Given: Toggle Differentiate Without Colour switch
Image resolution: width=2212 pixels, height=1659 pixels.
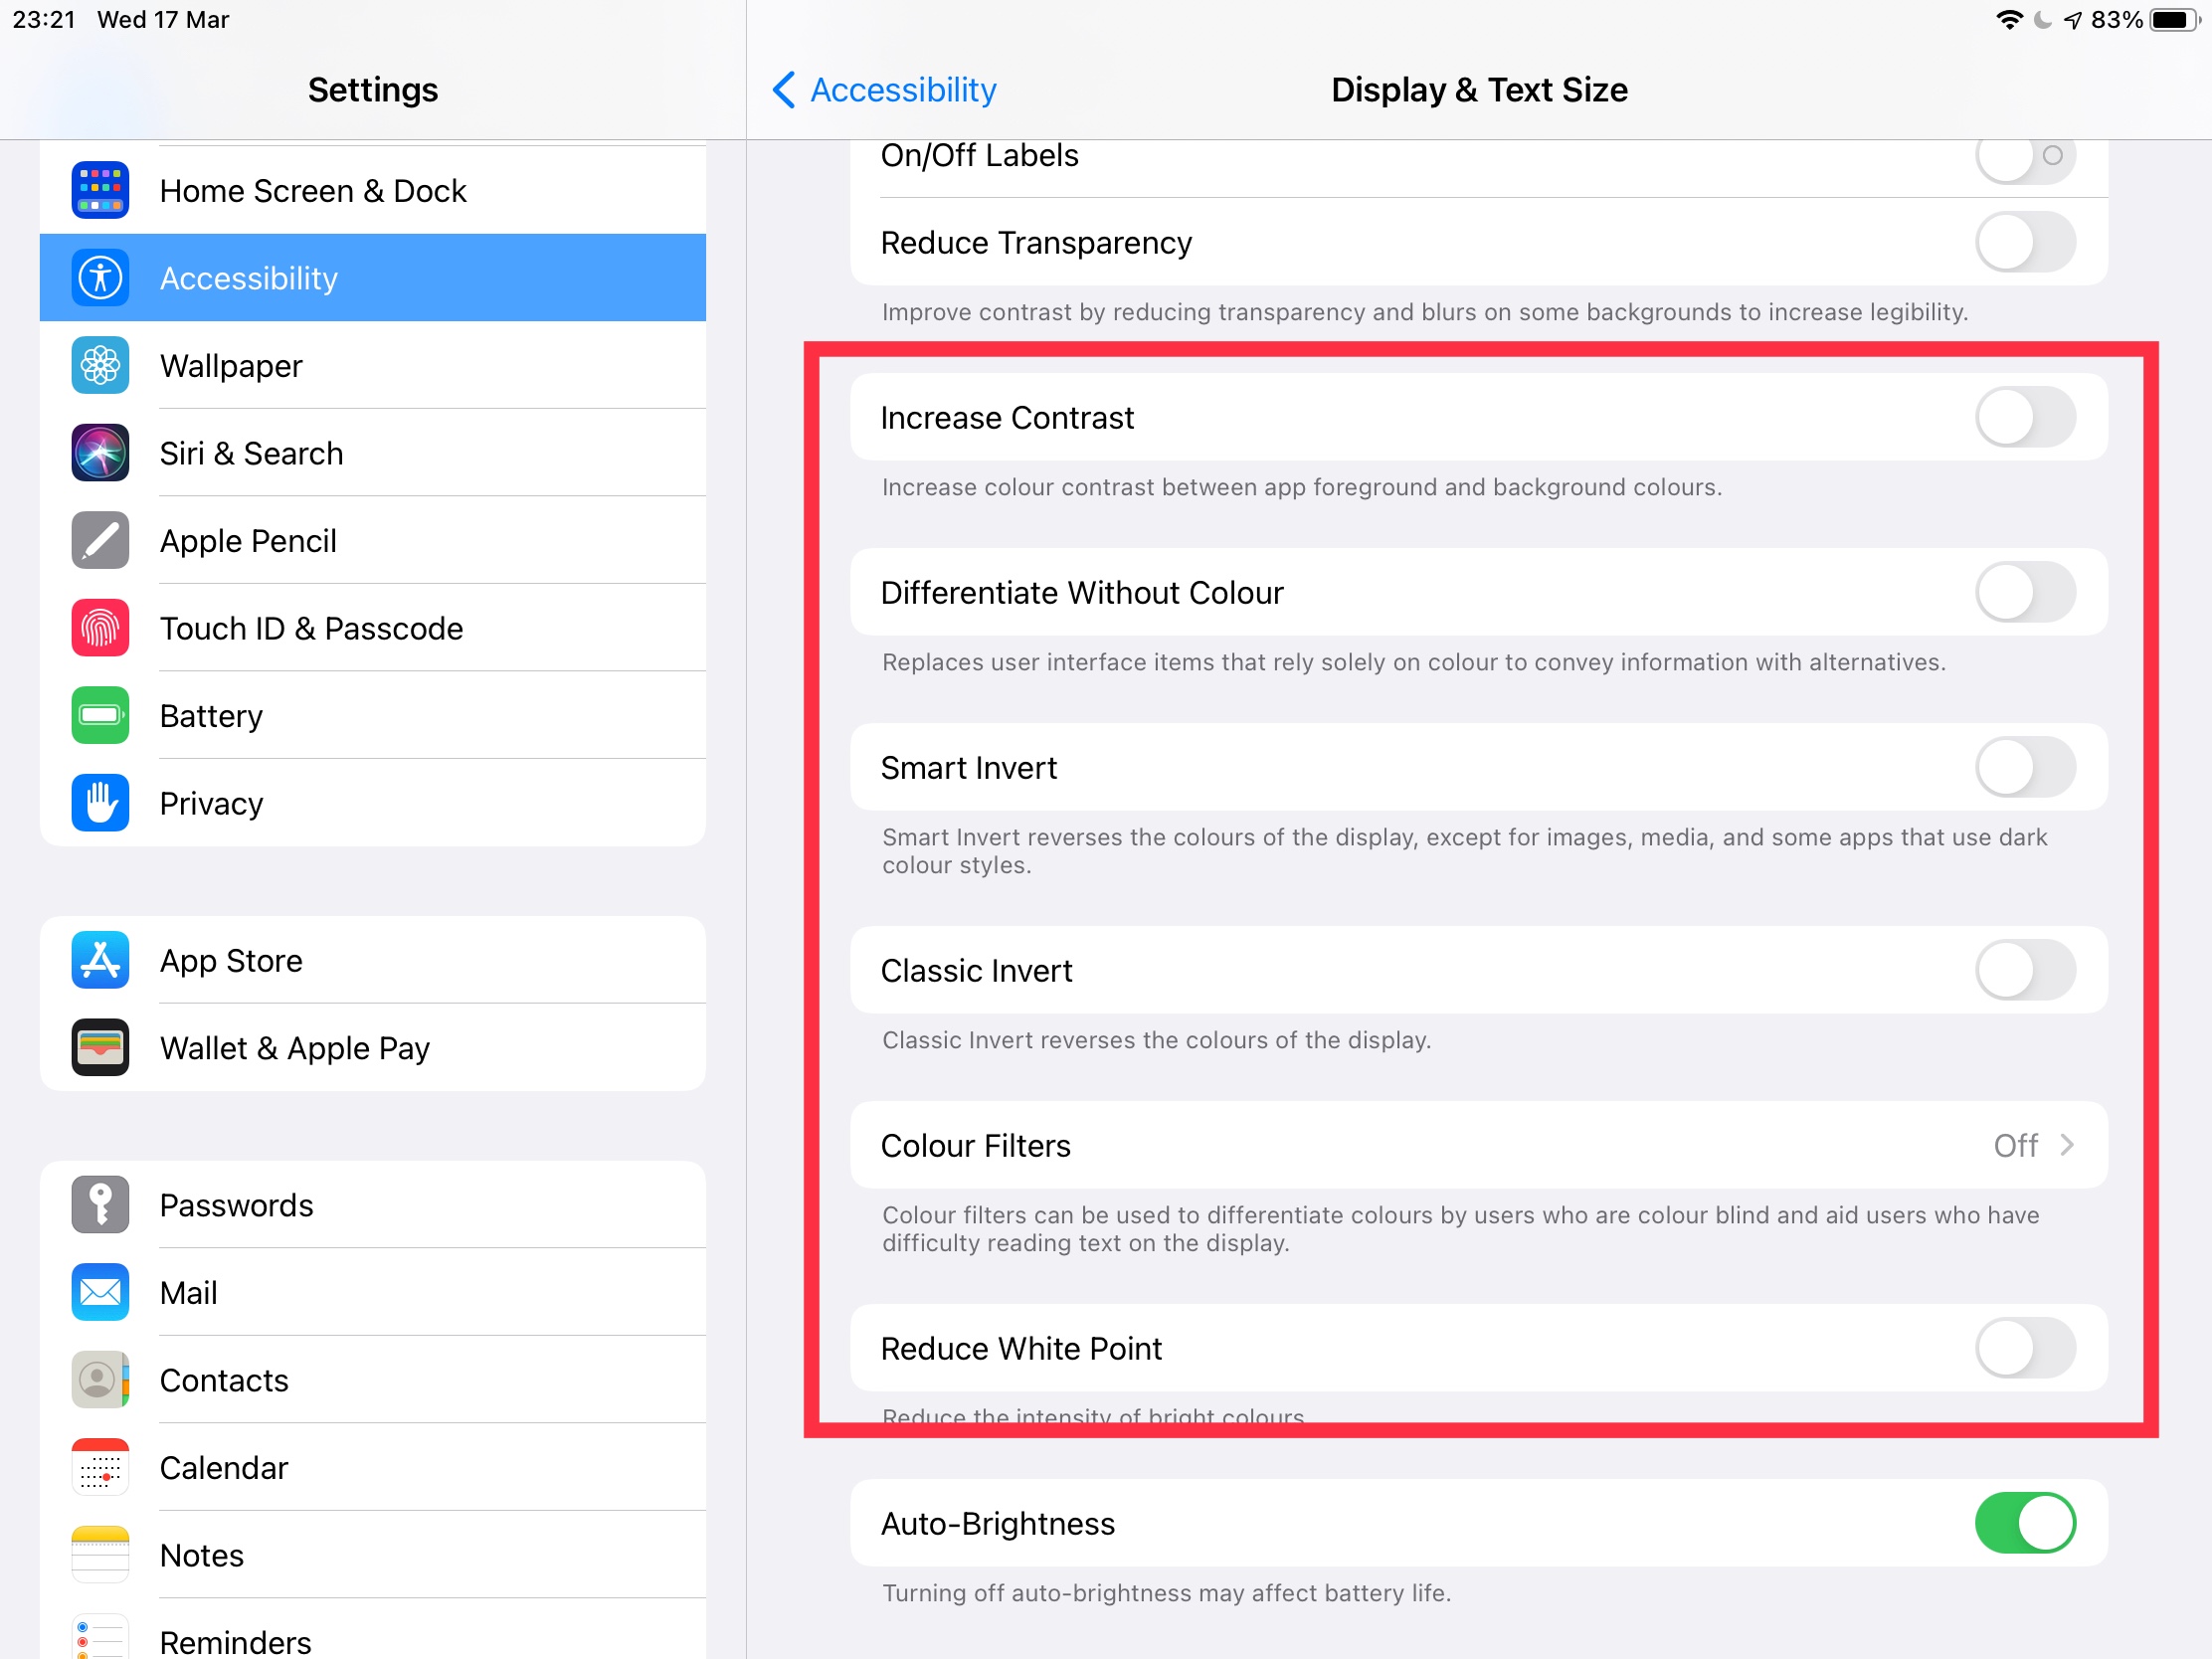Looking at the screenshot, I should point(2024,592).
